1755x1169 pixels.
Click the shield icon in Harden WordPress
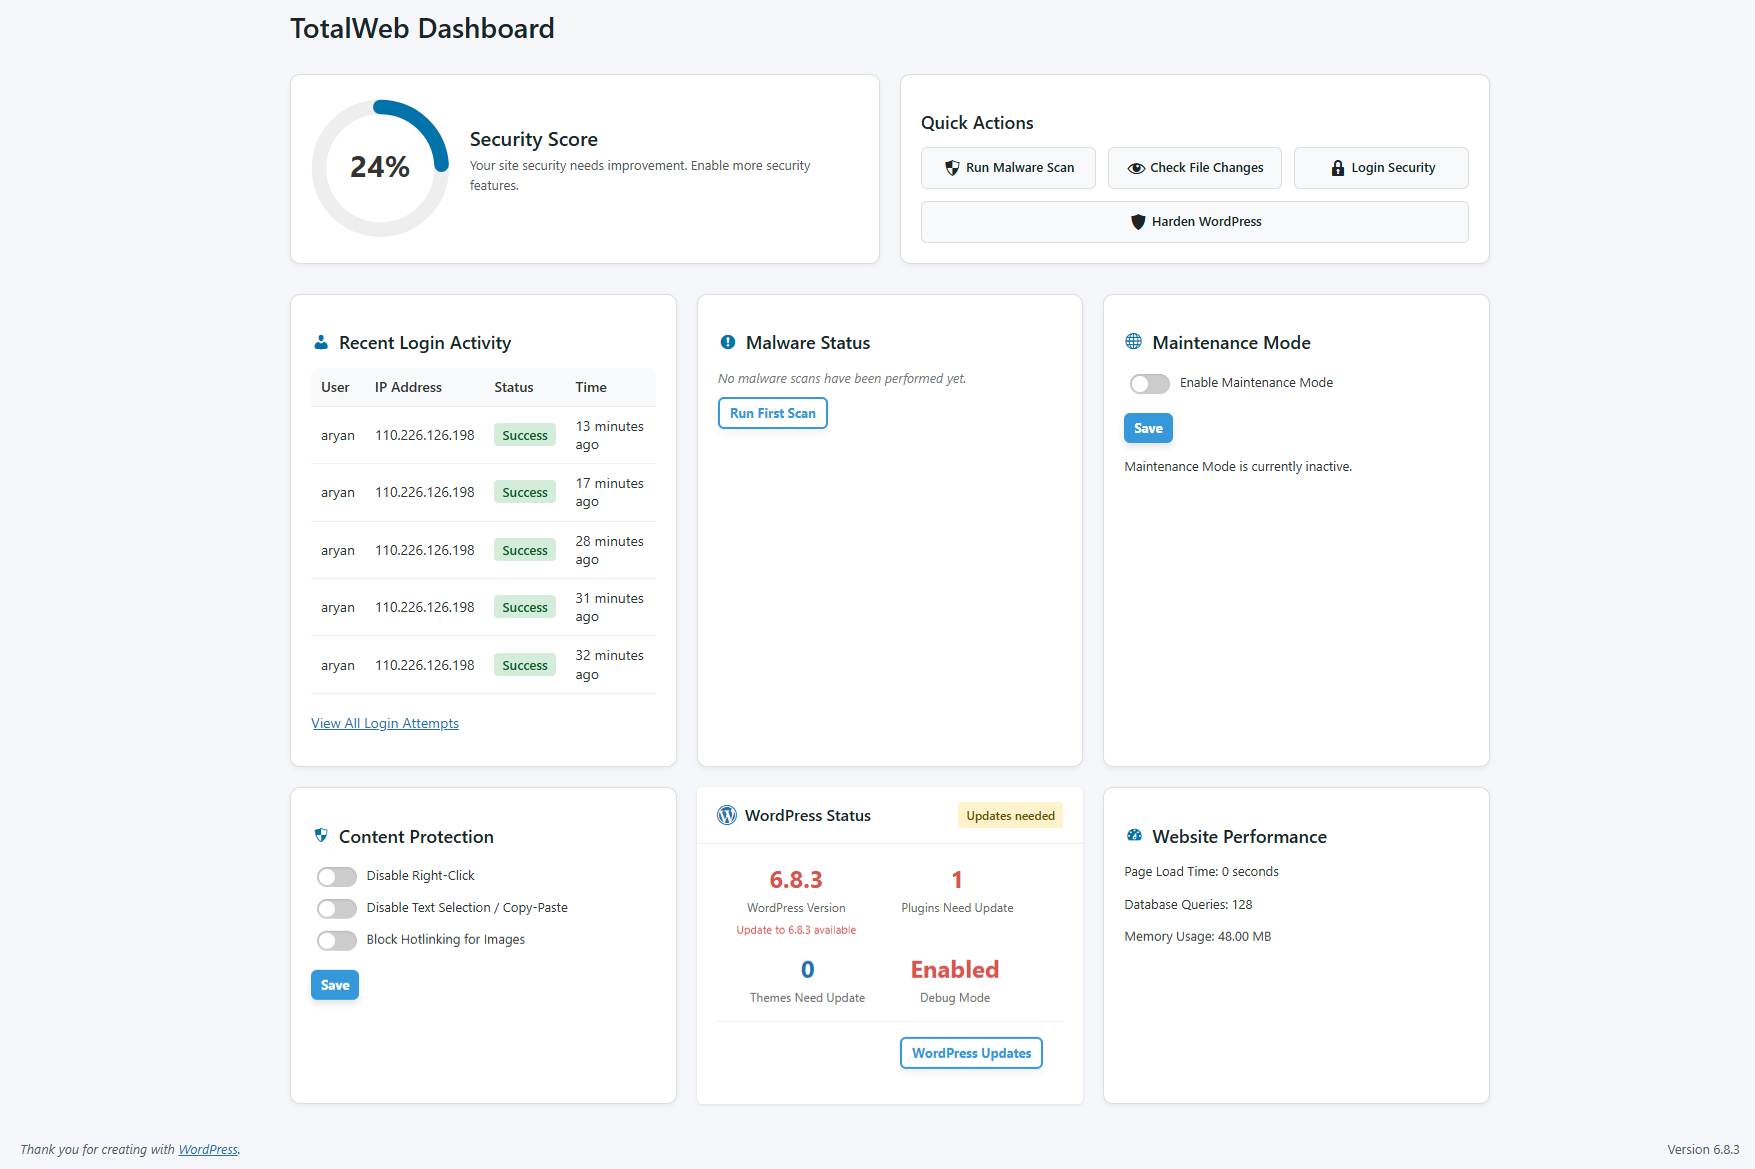tap(1138, 222)
